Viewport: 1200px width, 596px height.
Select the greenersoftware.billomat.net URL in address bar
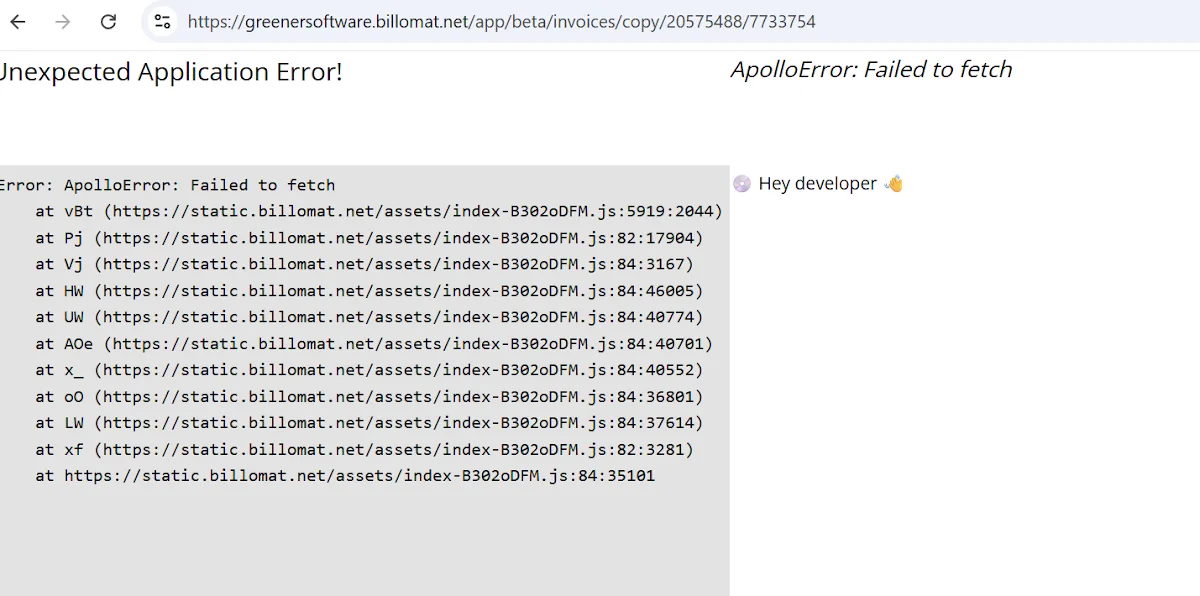point(501,21)
